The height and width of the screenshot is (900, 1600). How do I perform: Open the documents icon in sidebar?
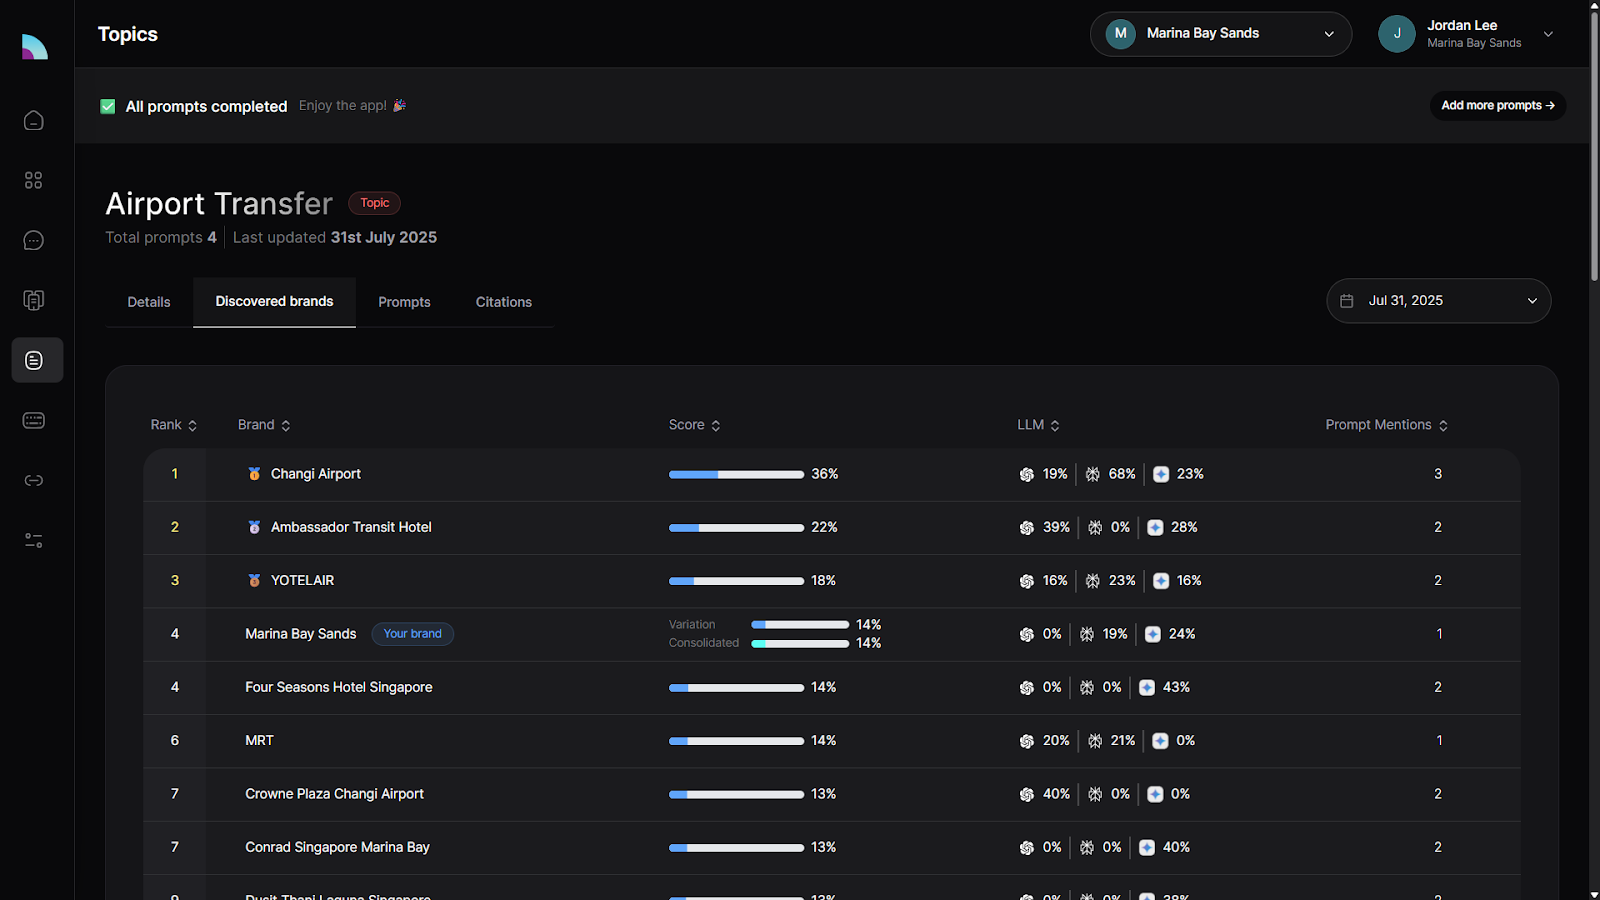tap(34, 300)
